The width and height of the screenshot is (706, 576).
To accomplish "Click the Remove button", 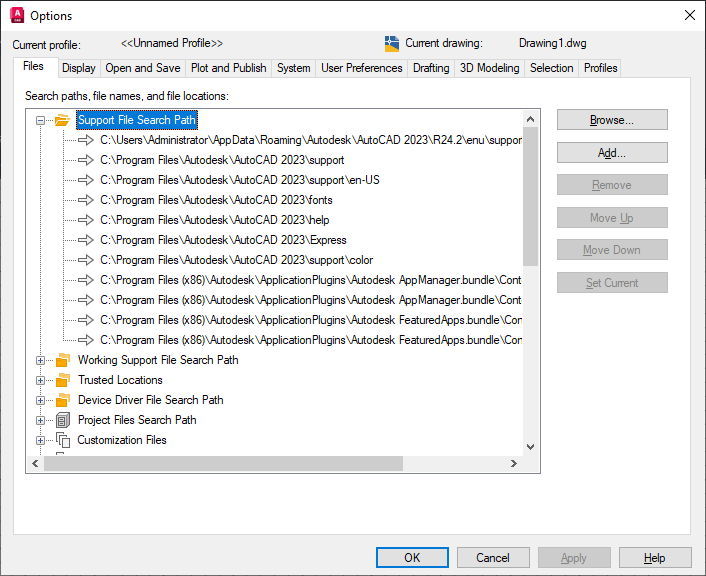I will tap(612, 185).
